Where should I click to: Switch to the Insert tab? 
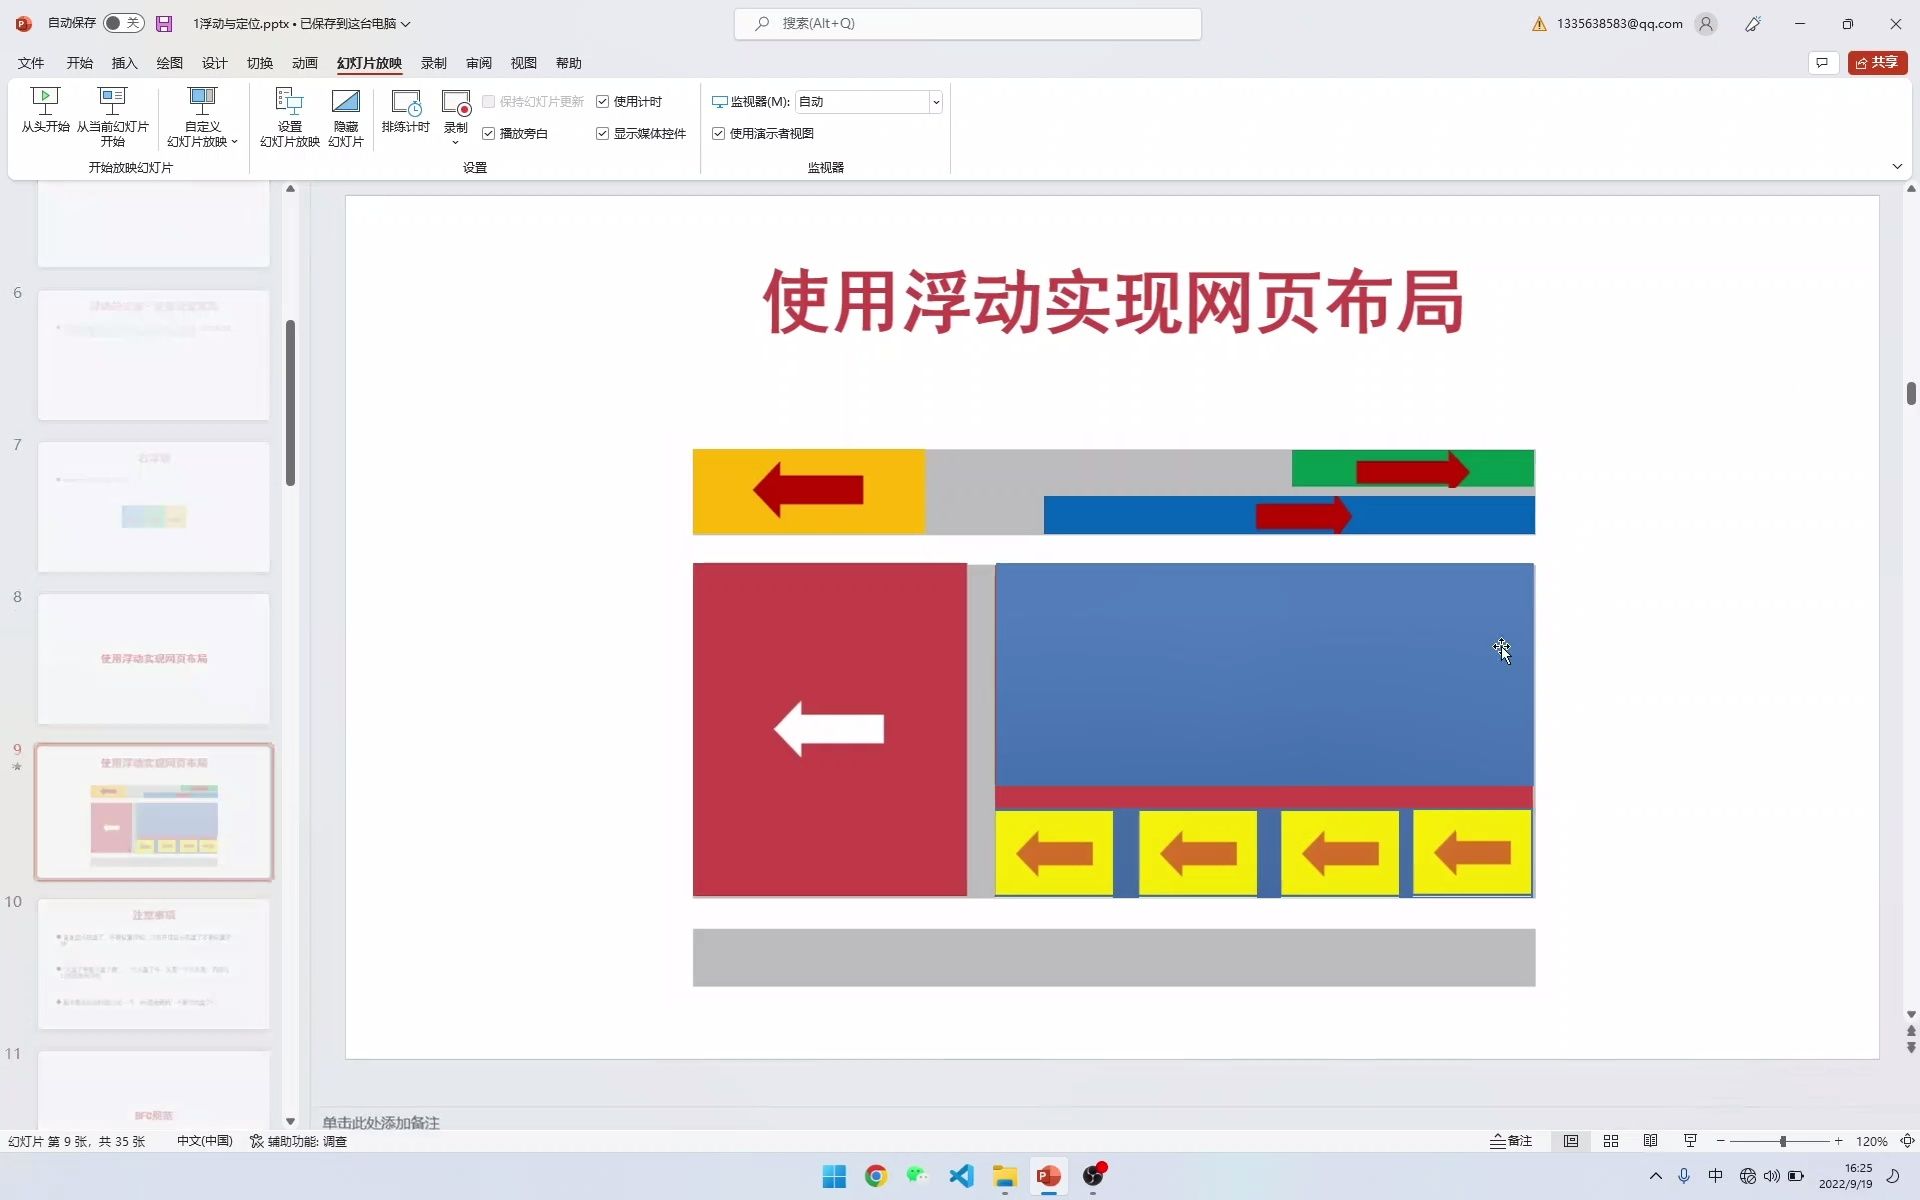(x=124, y=63)
